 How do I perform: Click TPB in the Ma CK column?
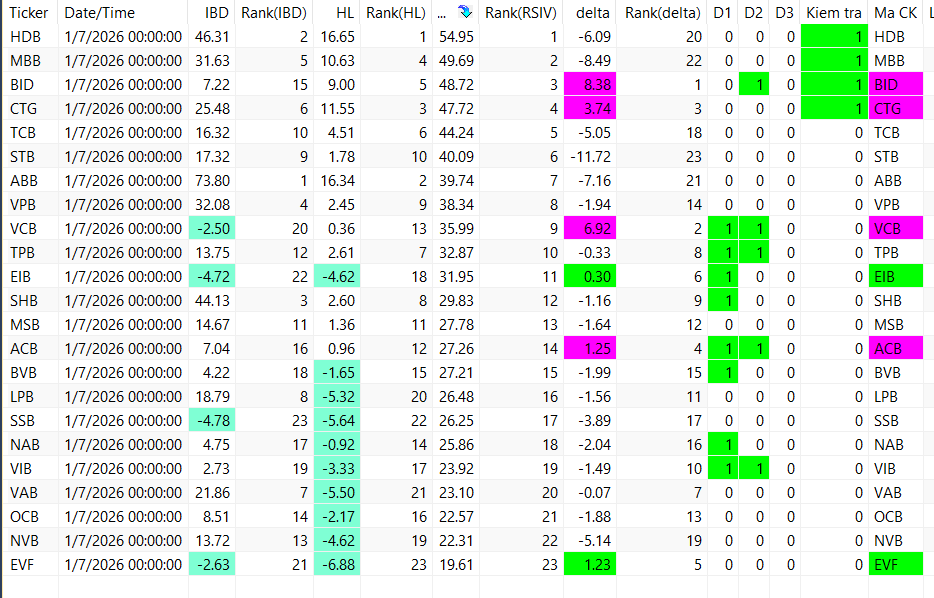(887, 253)
